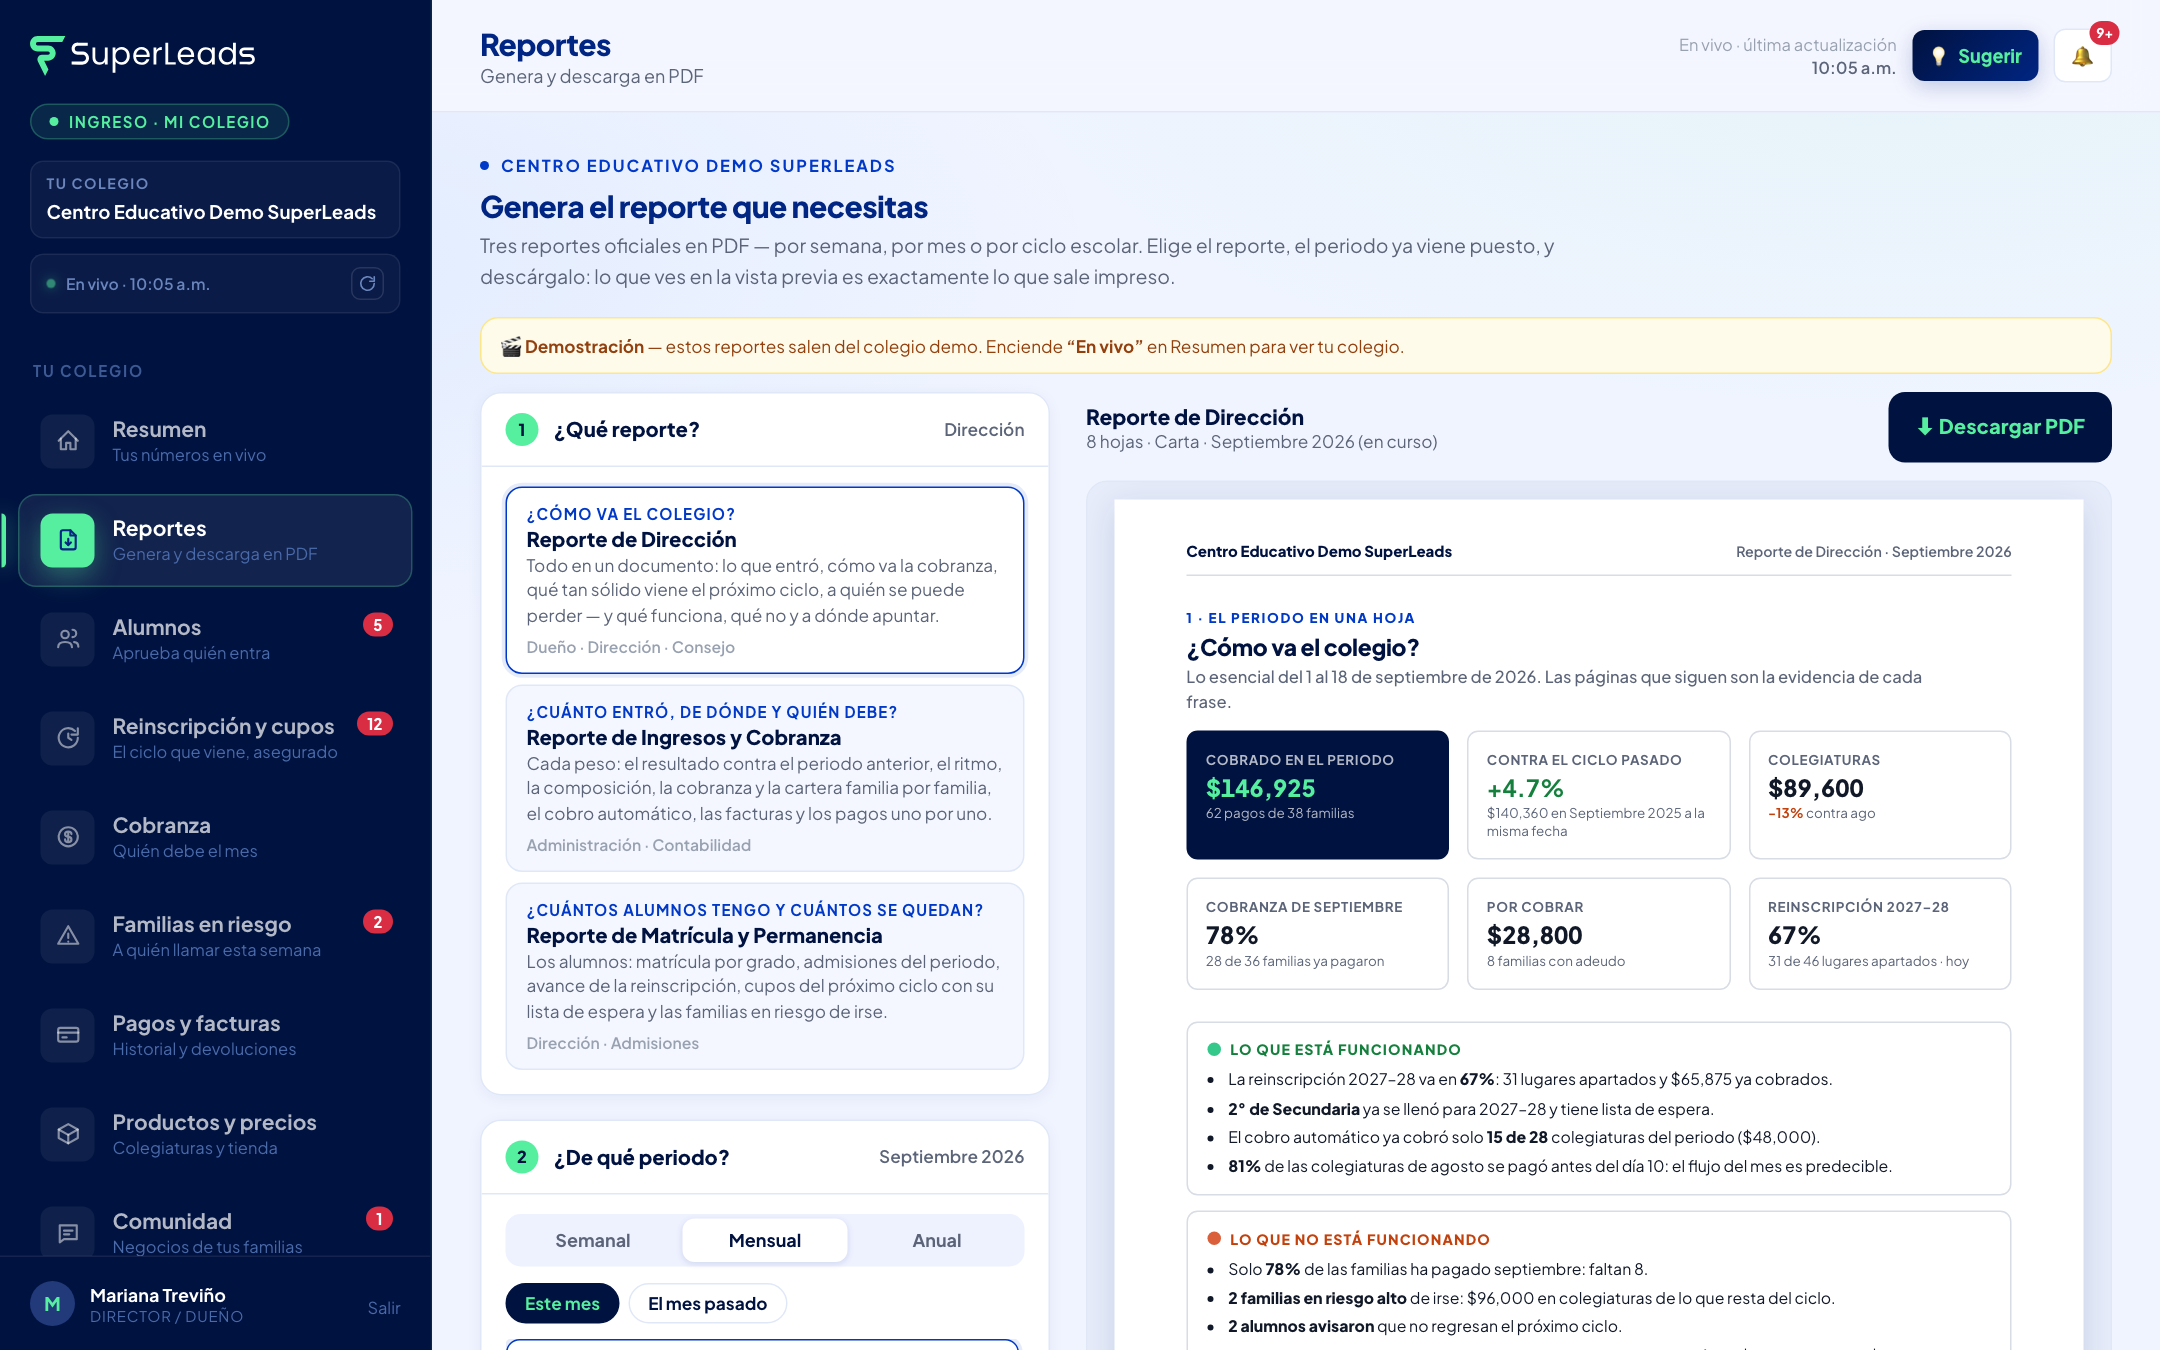This screenshot has width=2160, height=1350.
Task: Click the Reportes document icon in sidebar
Action: coord(68,540)
